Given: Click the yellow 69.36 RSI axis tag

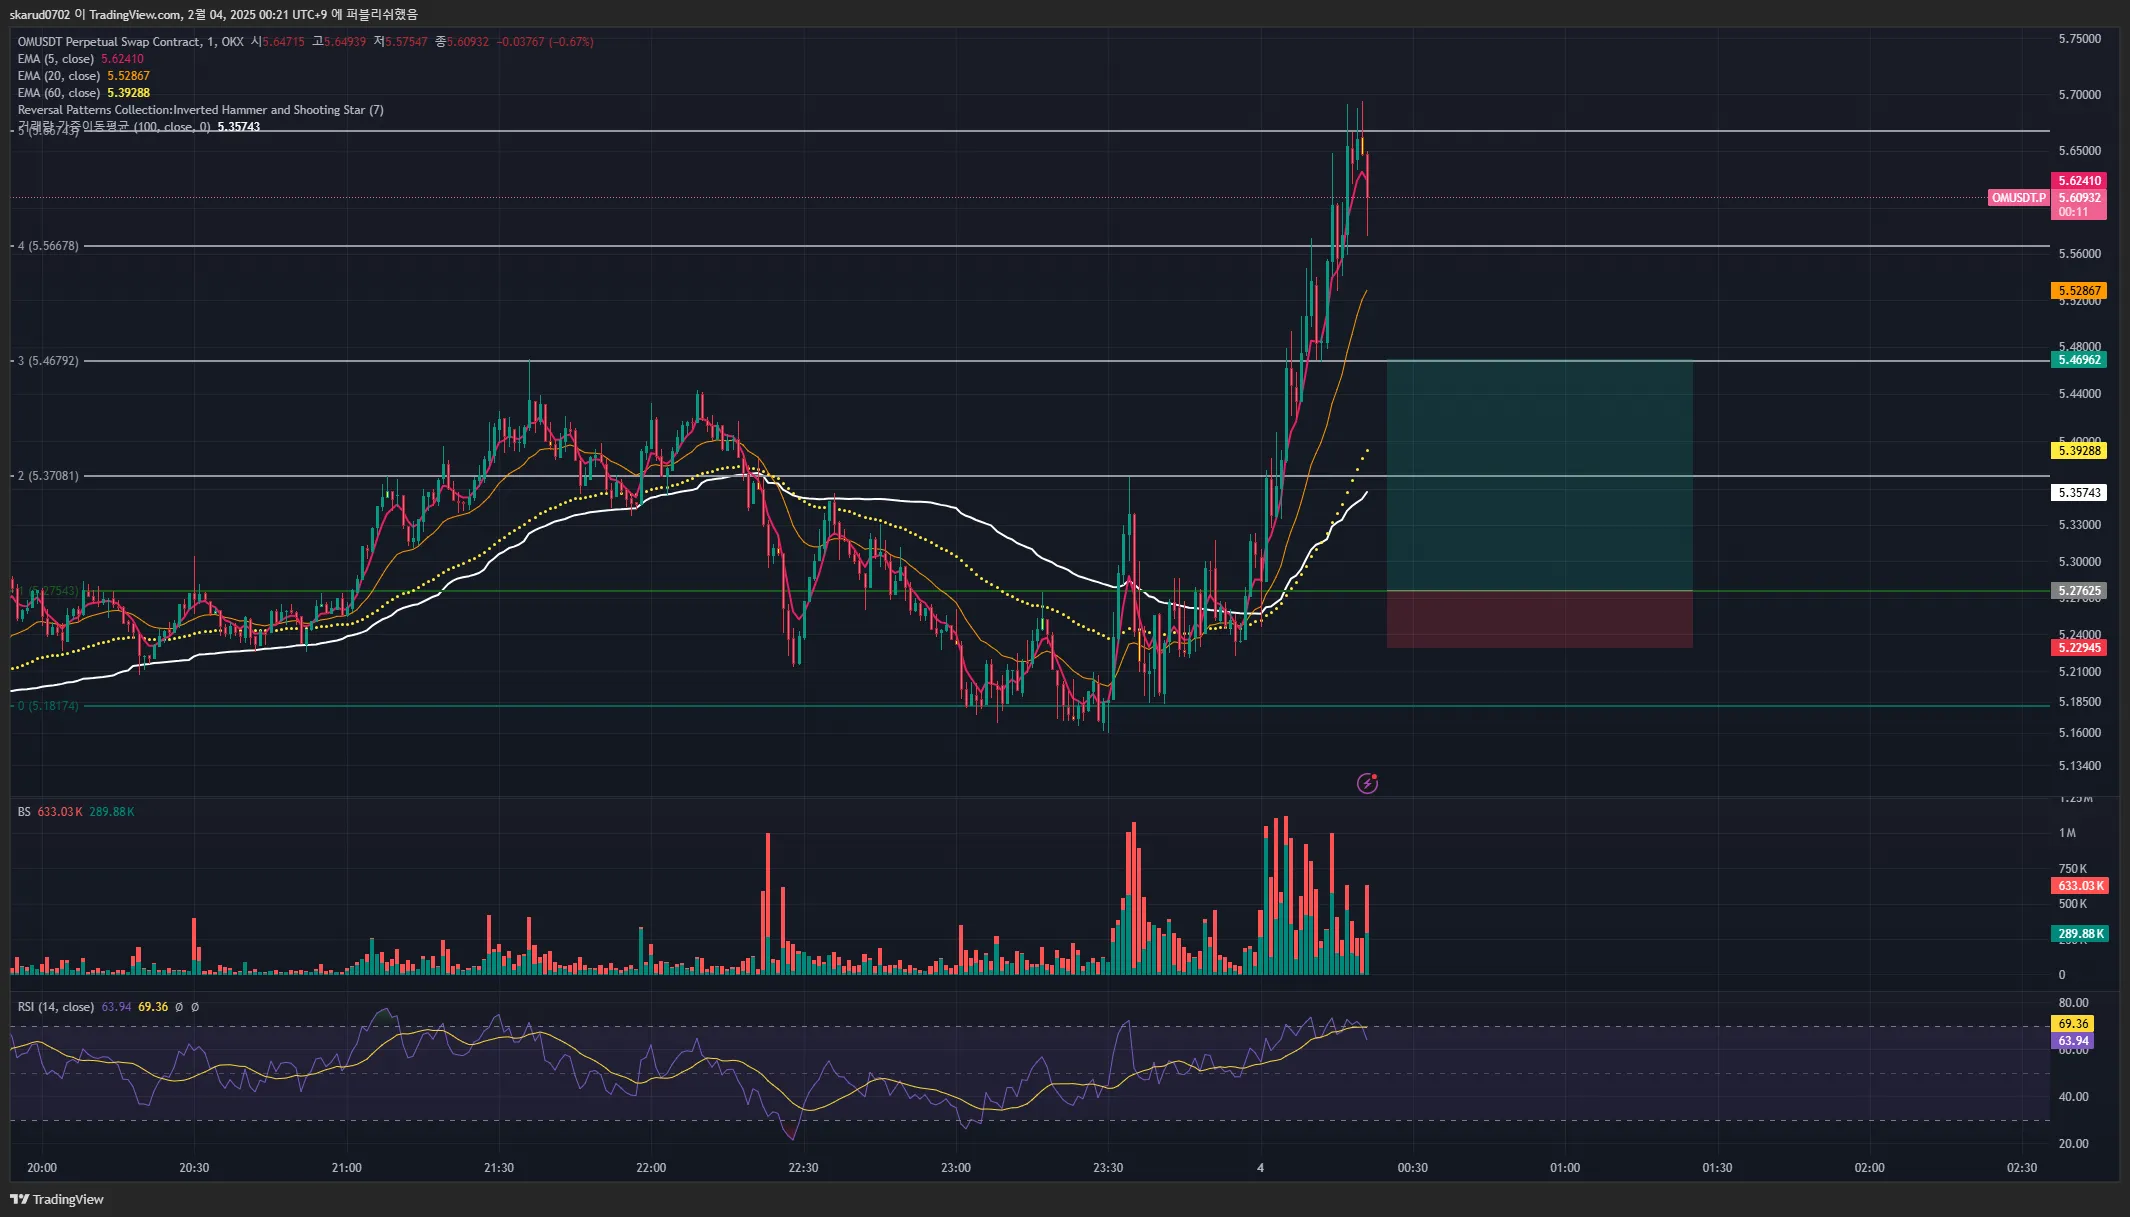Looking at the screenshot, I should click(2073, 1024).
